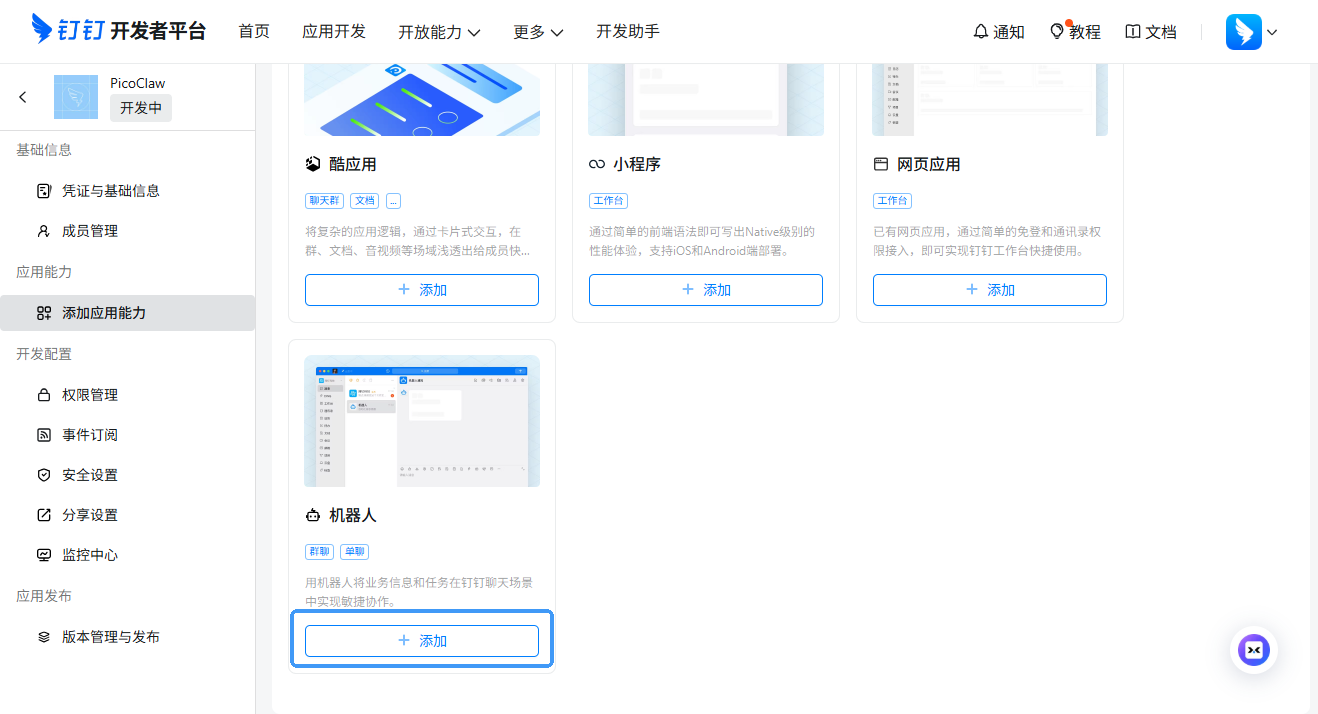The height and width of the screenshot is (714, 1318).
Task: Expand the 更多 dropdown menu
Action: click(538, 32)
